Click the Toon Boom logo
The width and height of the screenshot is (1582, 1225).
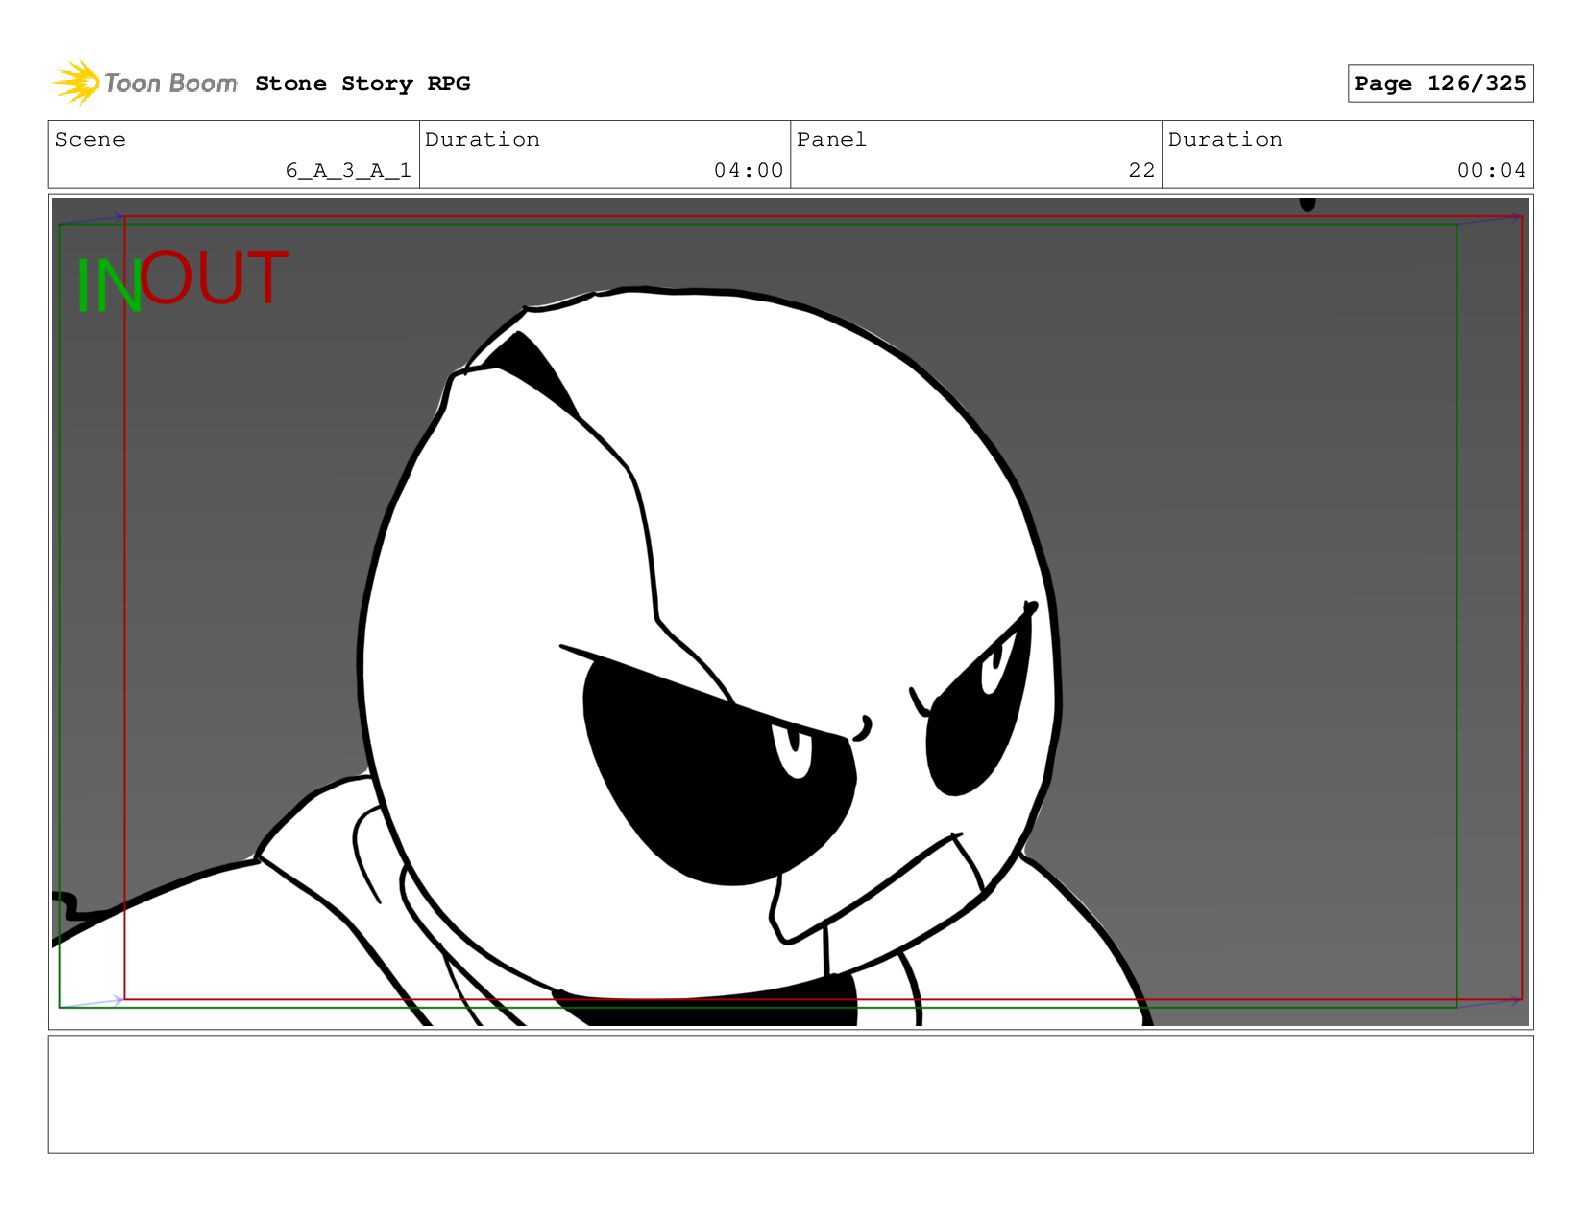[x=145, y=83]
